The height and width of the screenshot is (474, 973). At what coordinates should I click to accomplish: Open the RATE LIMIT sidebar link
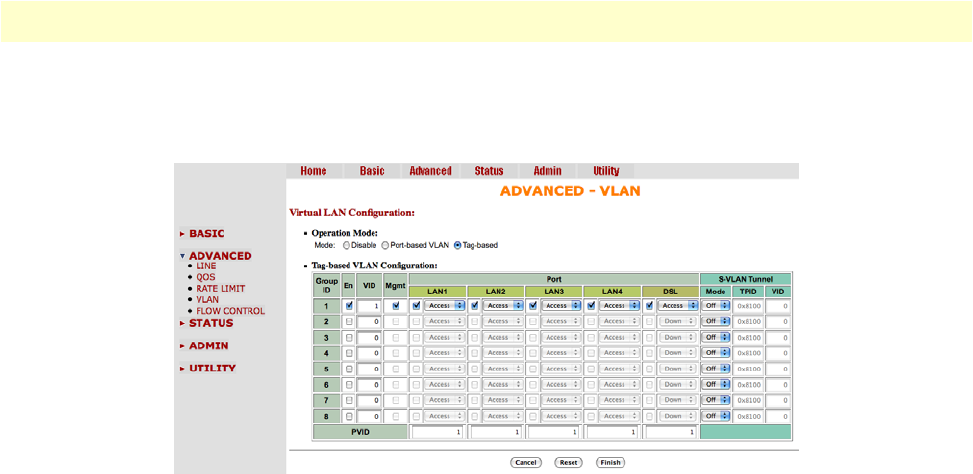[x=220, y=289]
